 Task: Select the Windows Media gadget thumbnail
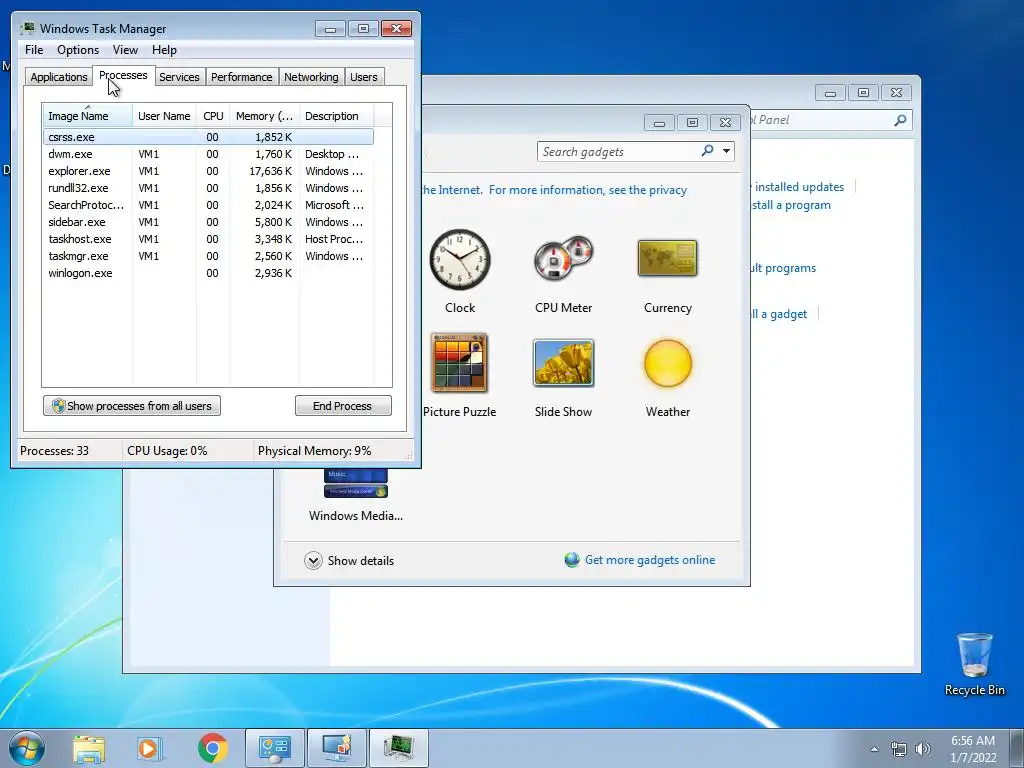click(x=356, y=484)
